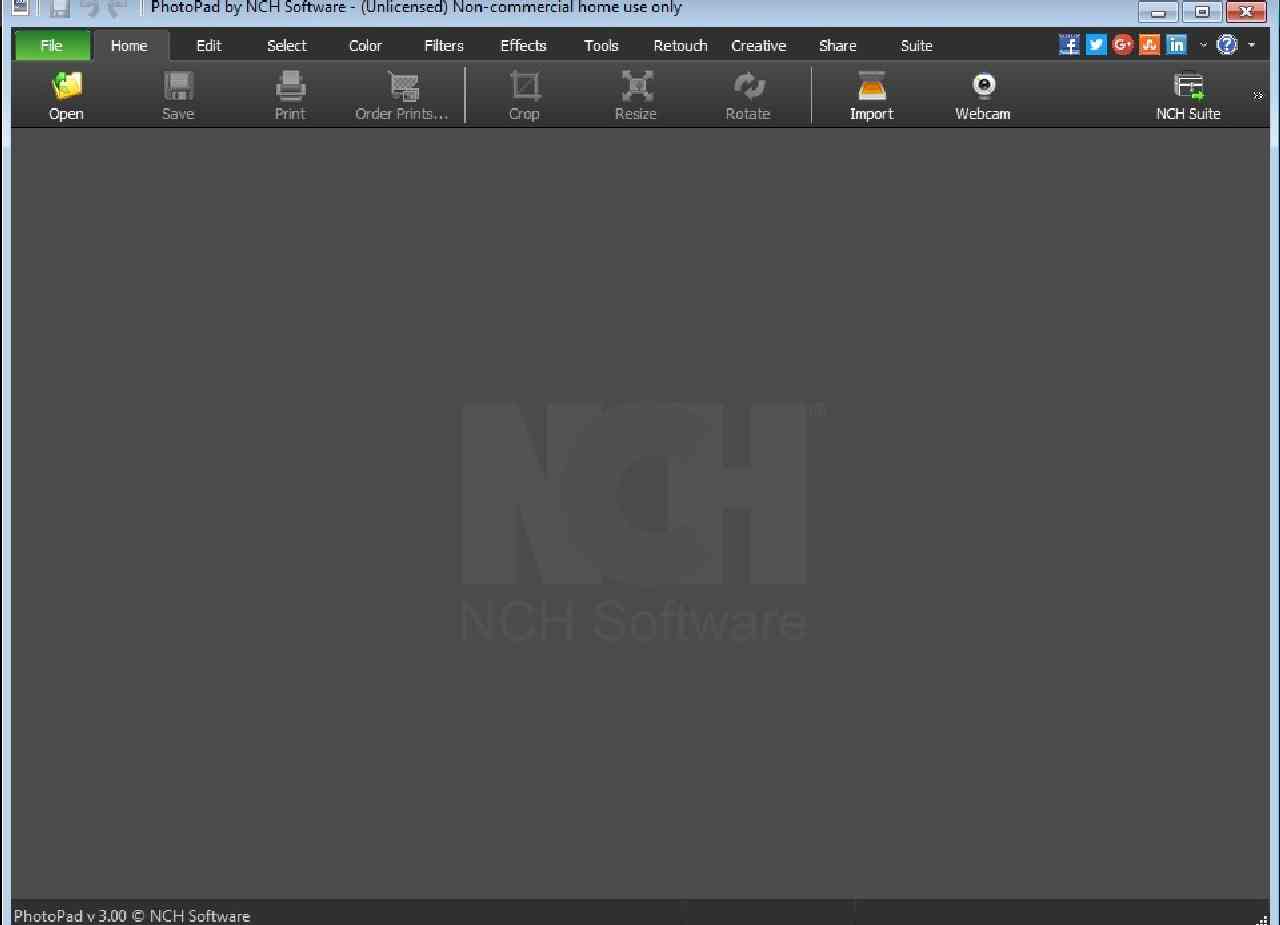The width and height of the screenshot is (1280, 925).
Task: Open the Color tab
Action: pyautogui.click(x=365, y=45)
